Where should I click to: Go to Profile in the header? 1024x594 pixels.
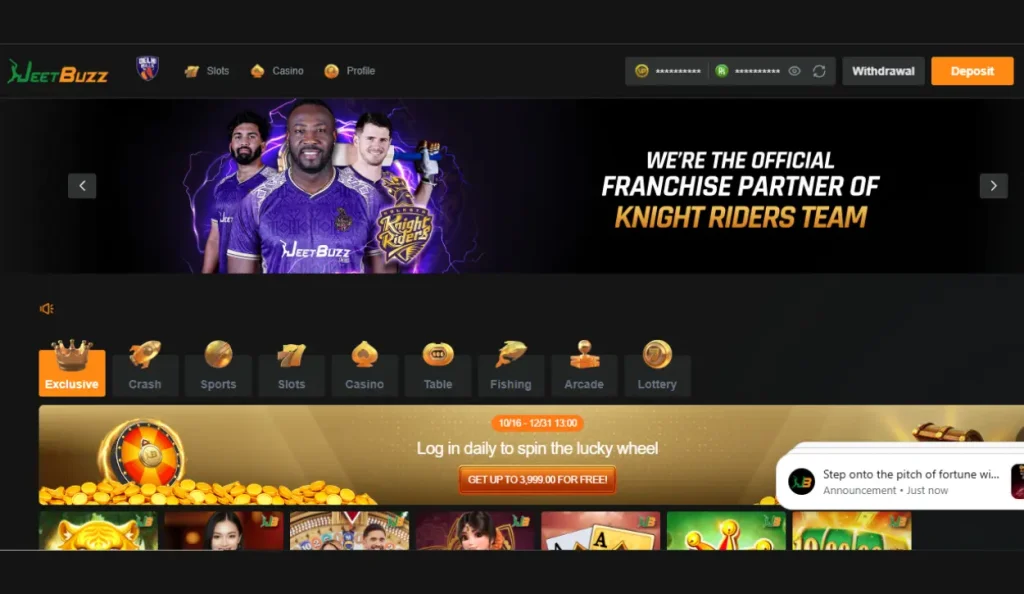tap(349, 70)
